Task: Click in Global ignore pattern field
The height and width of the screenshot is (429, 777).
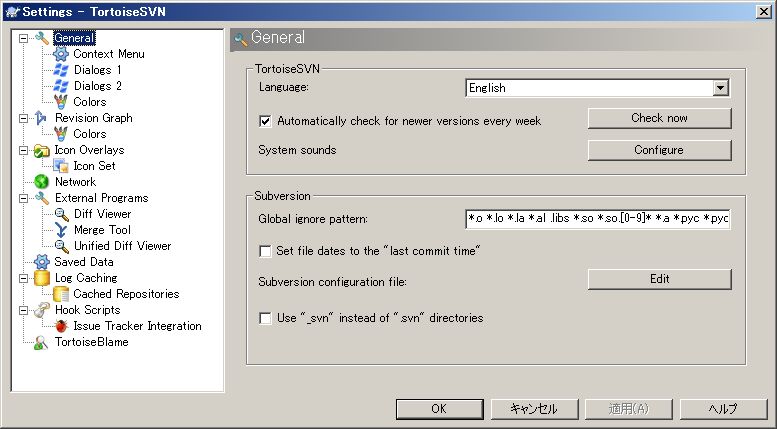Action: [x=597, y=218]
